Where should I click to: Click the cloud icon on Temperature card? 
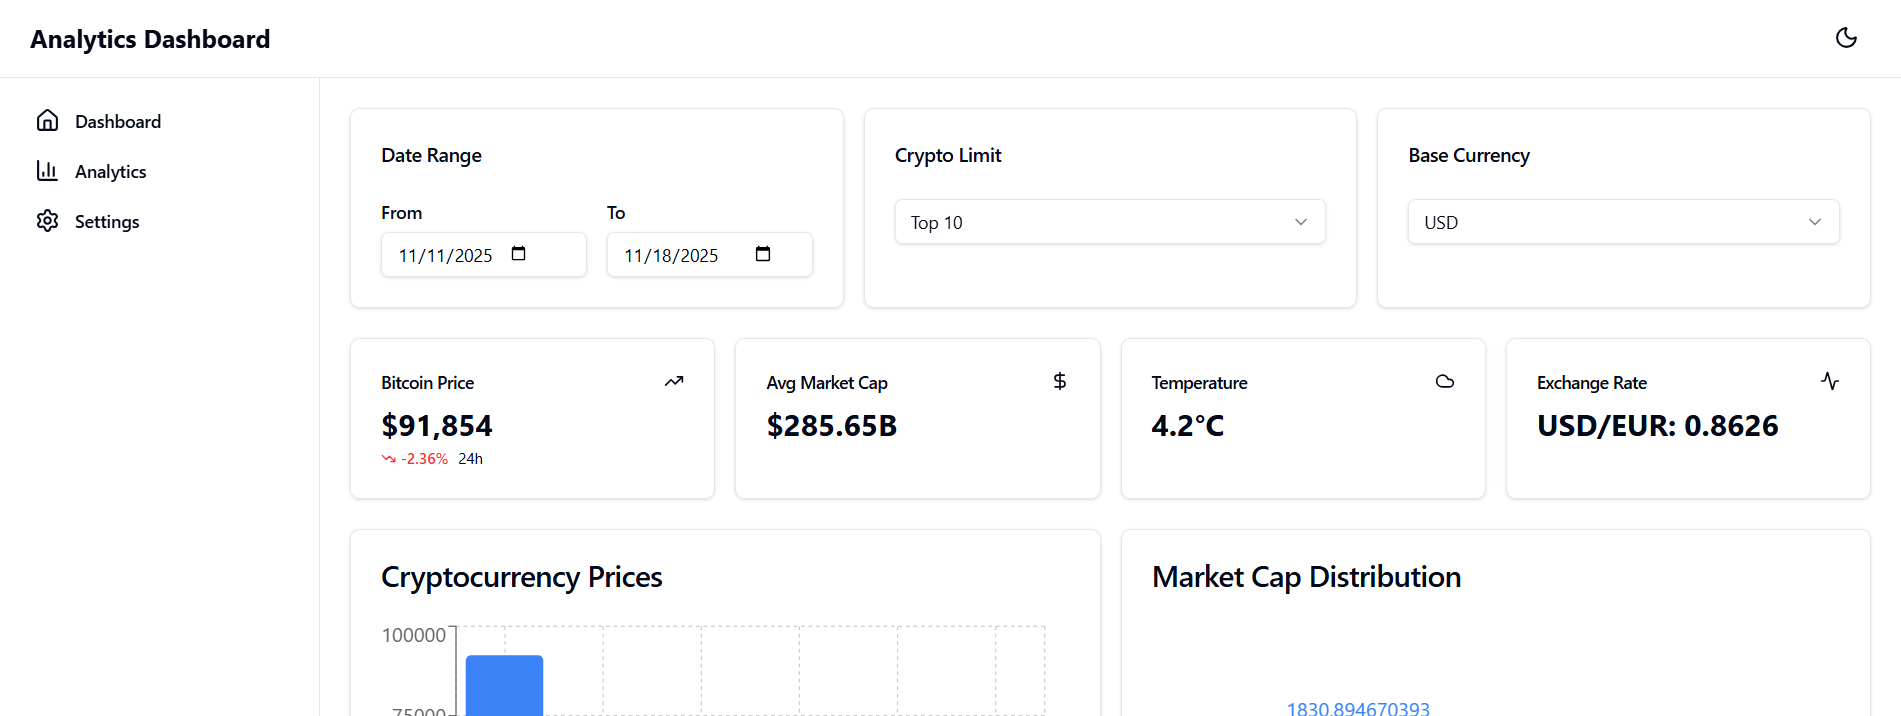point(1444,381)
